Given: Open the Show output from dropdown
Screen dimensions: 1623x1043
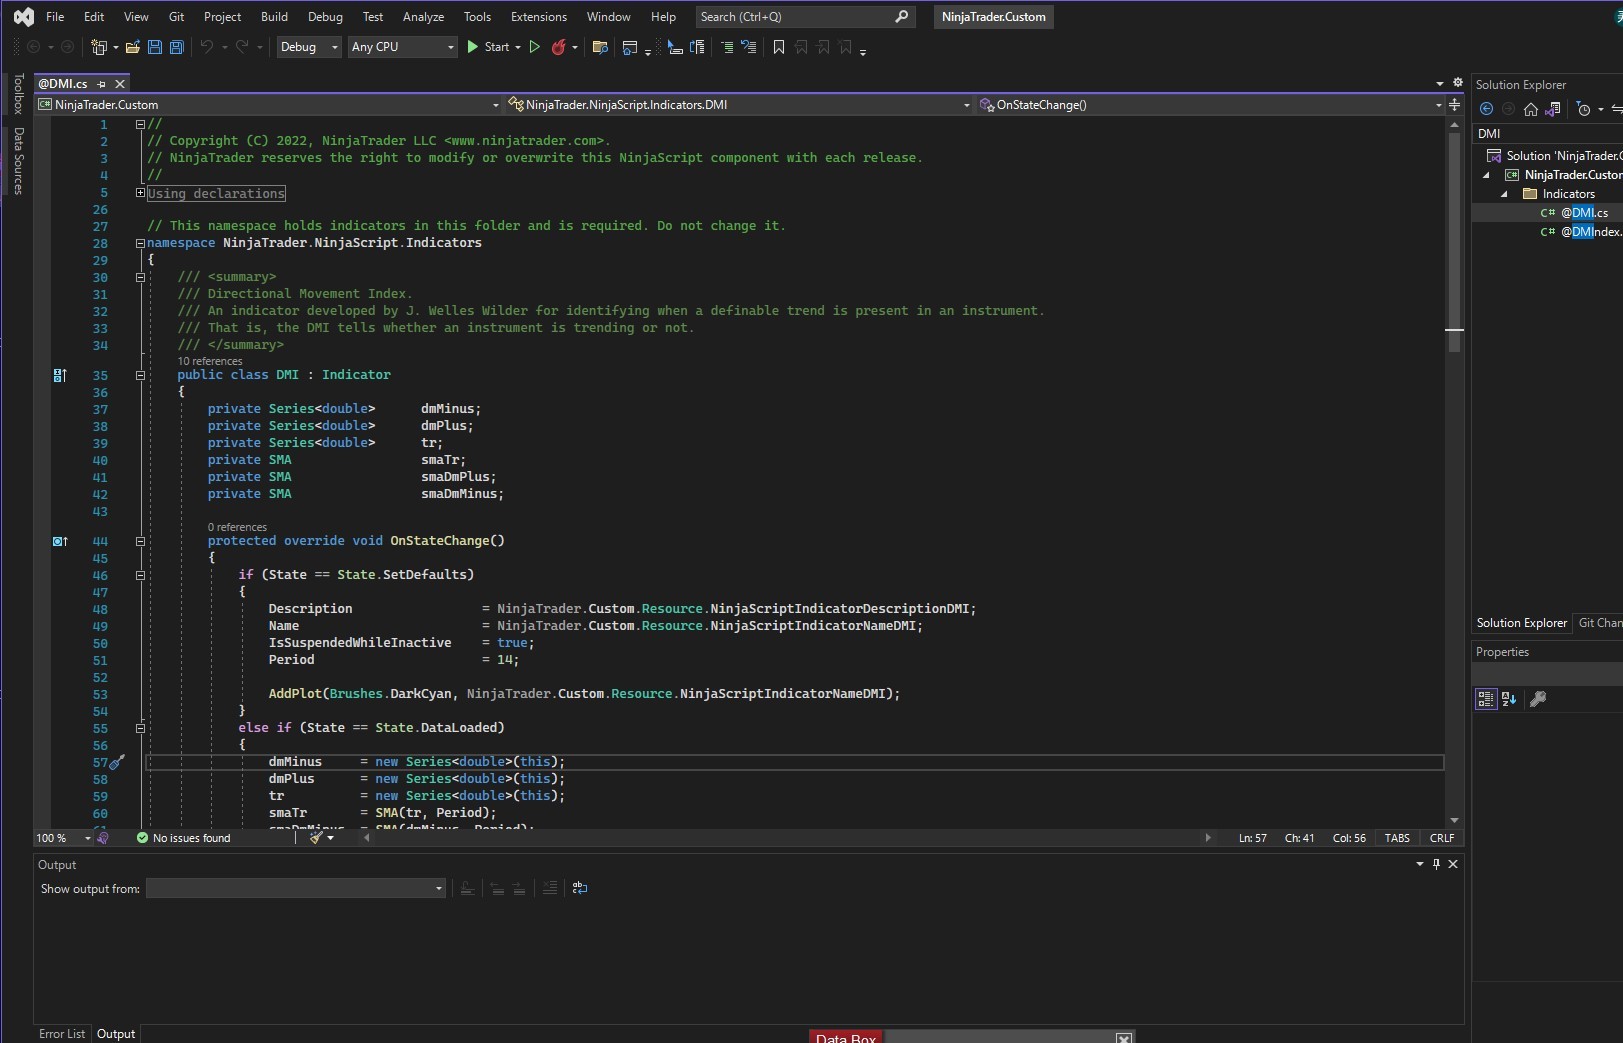Looking at the screenshot, I should tap(295, 888).
